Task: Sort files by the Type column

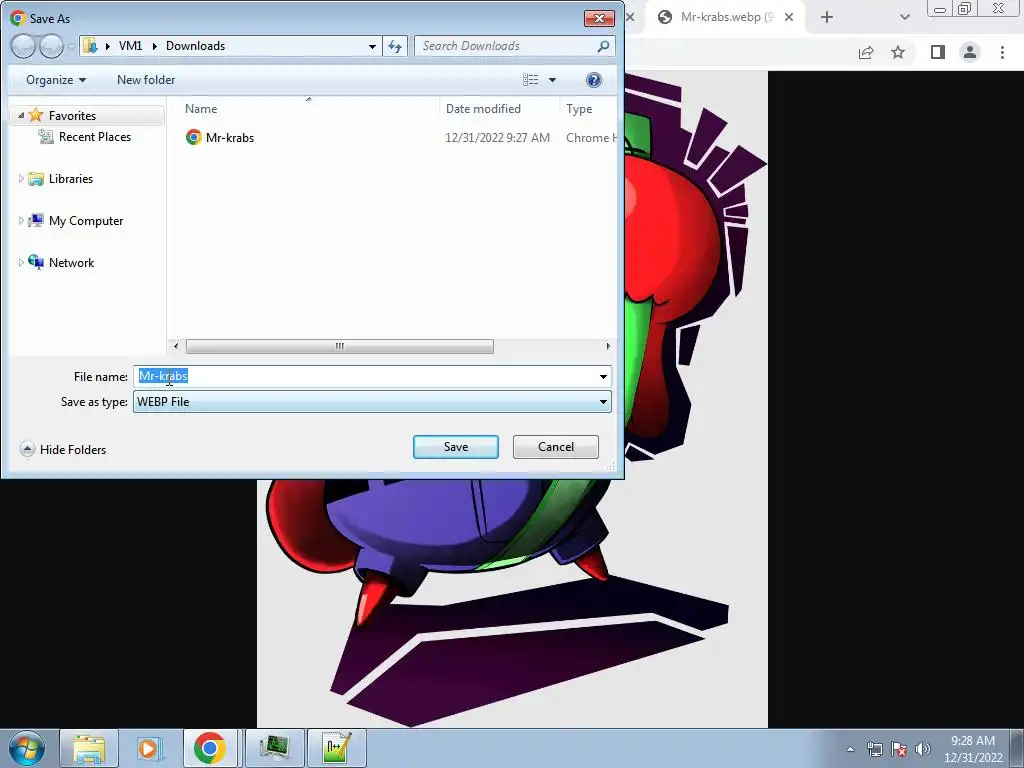Action: (579, 109)
